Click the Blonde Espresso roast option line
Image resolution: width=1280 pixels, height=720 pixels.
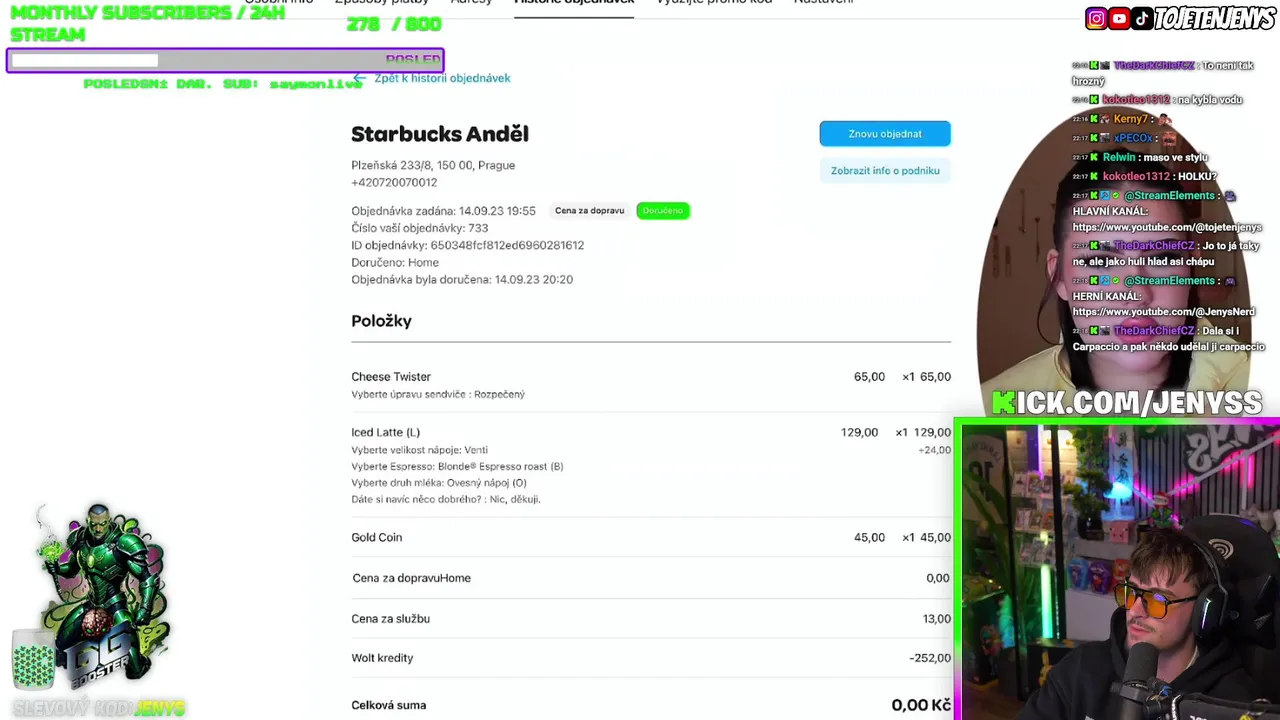point(457,466)
